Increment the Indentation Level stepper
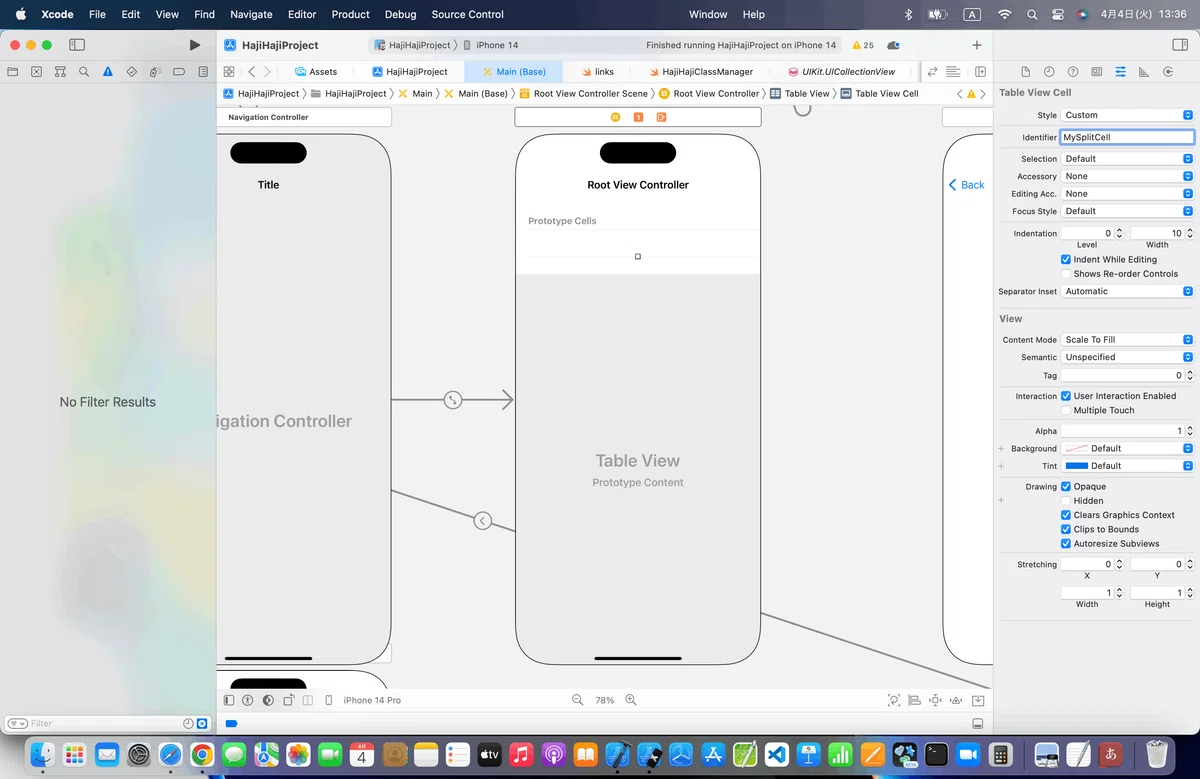 point(1119,230)
